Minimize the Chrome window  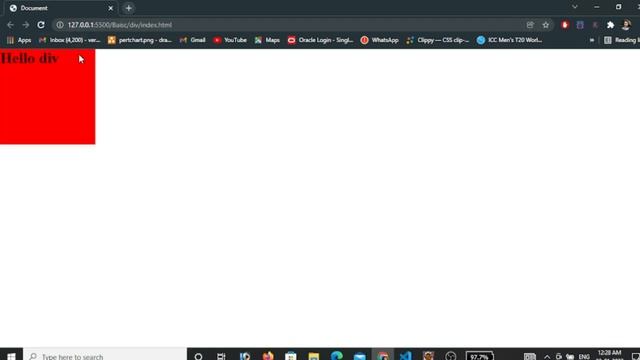597,7
